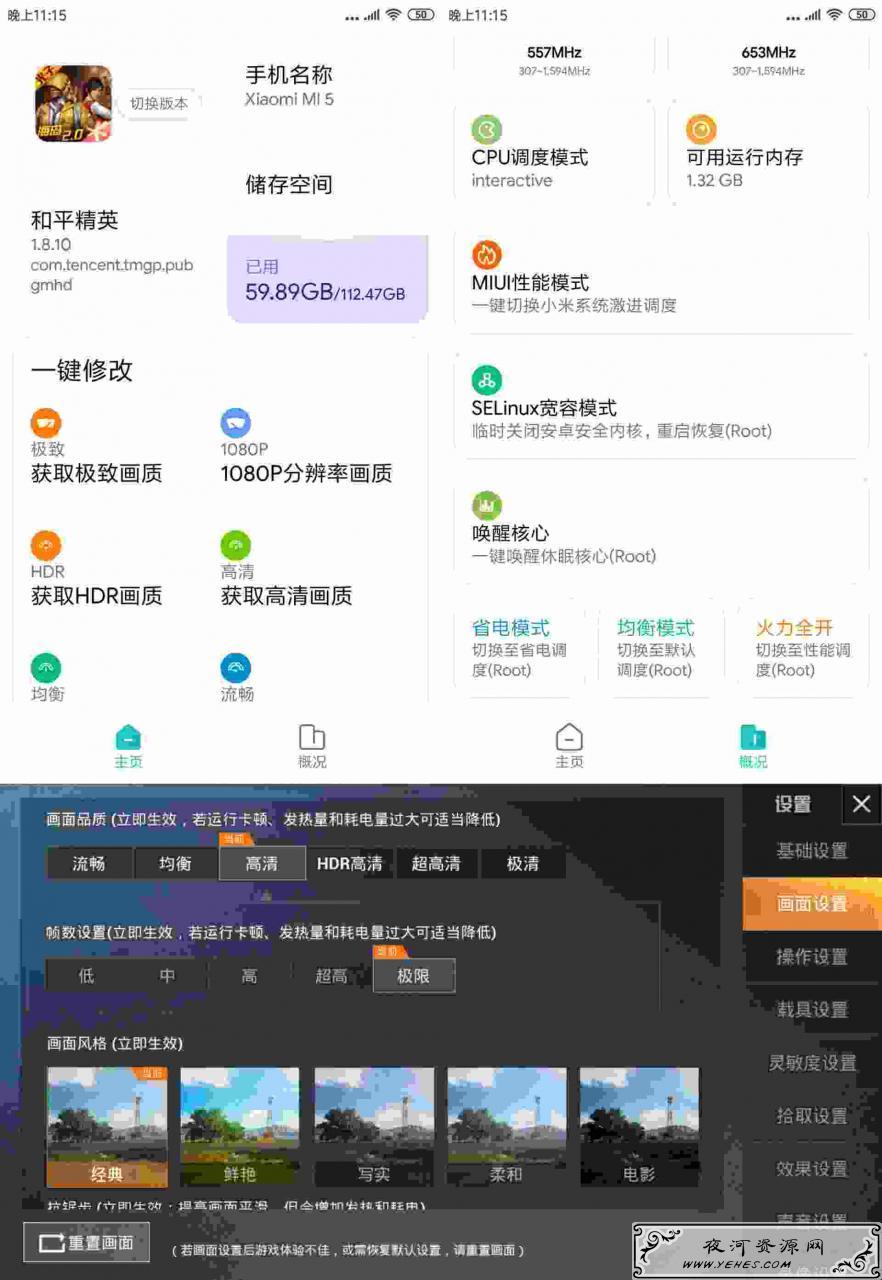Choose the 鲜艳 style thumbnail
The width and height of the screenshot is (882, 1280).
(240, 1127)
